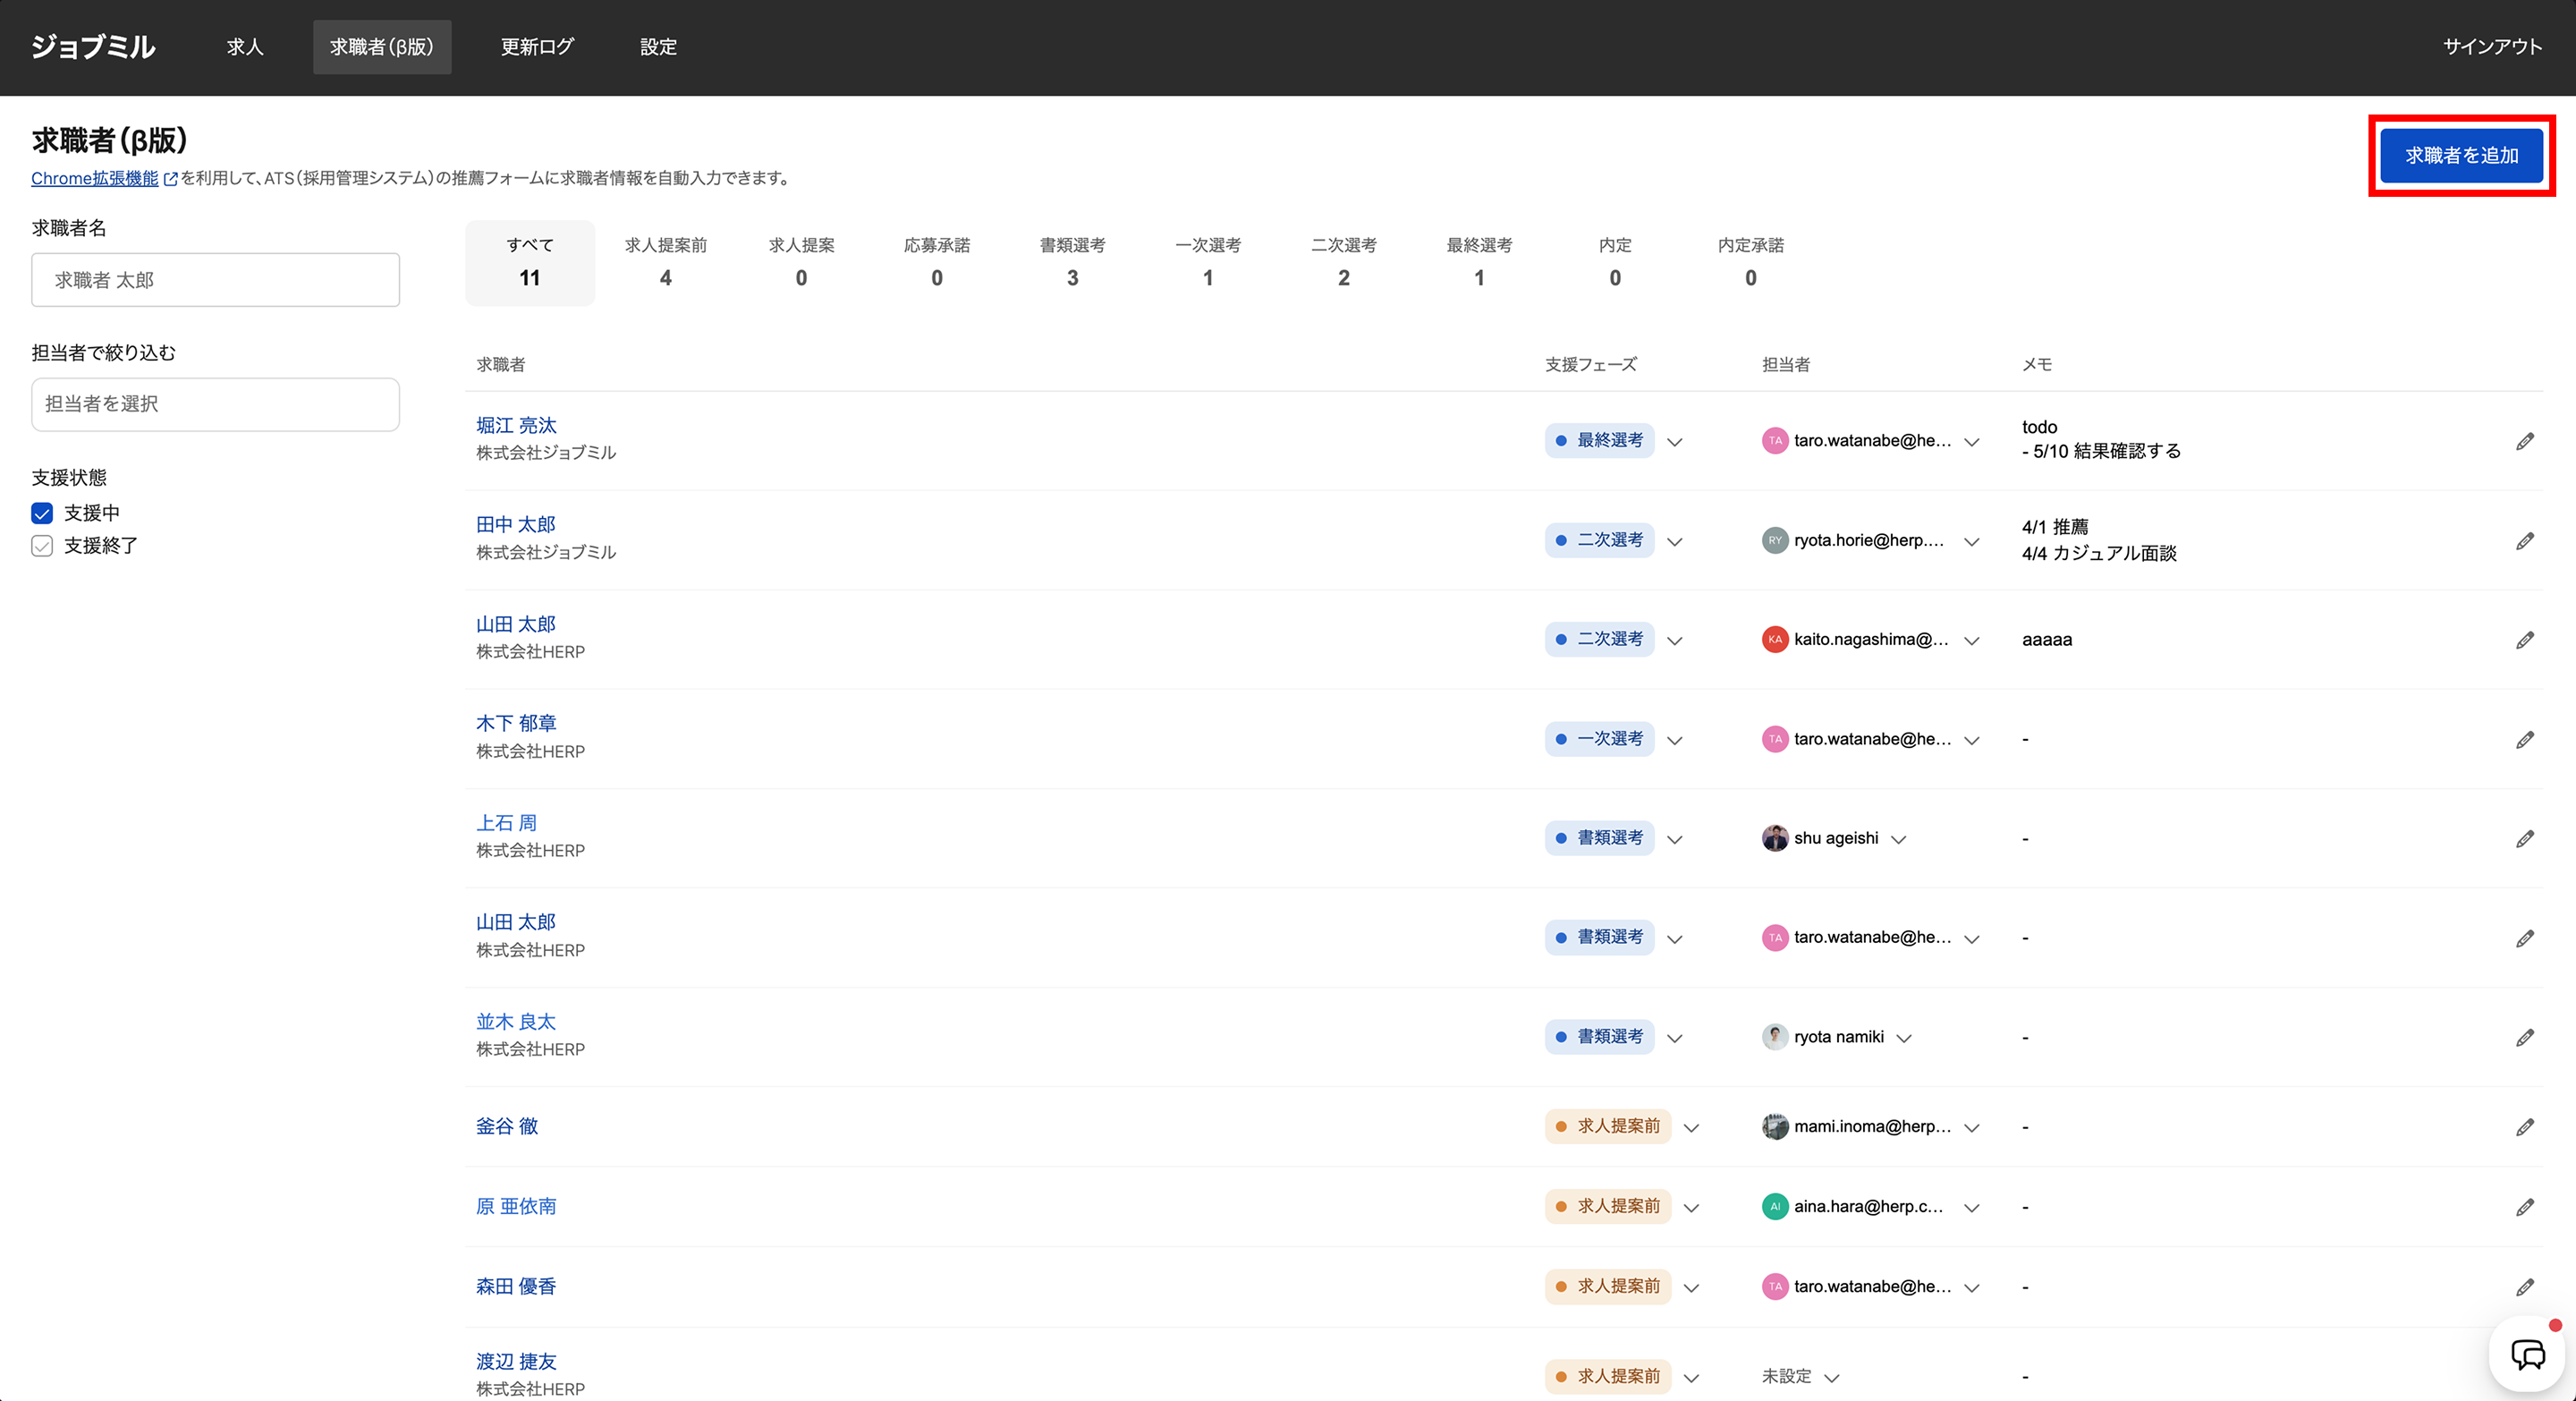Viewport: 2576px width, 1401px height.
Task: Uncheck the 支援中 checkbox
Action: (42, 513)
